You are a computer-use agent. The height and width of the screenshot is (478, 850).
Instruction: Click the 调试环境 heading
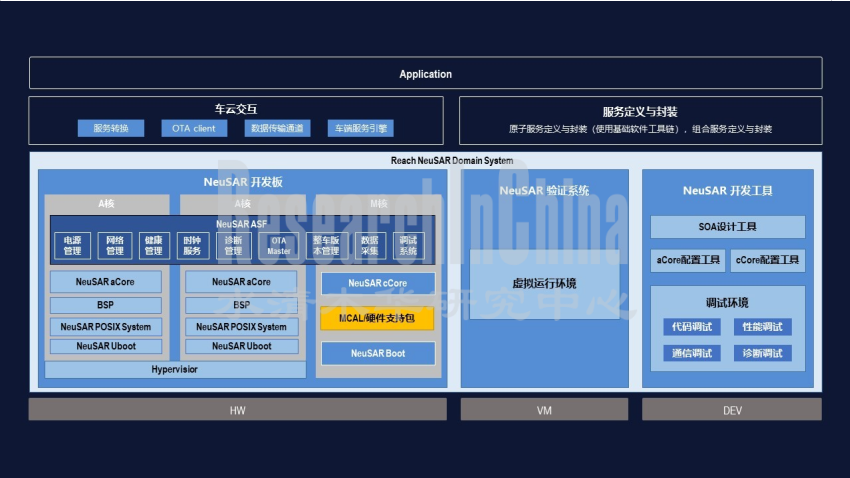pyautogui.click(x=727, y=302)
